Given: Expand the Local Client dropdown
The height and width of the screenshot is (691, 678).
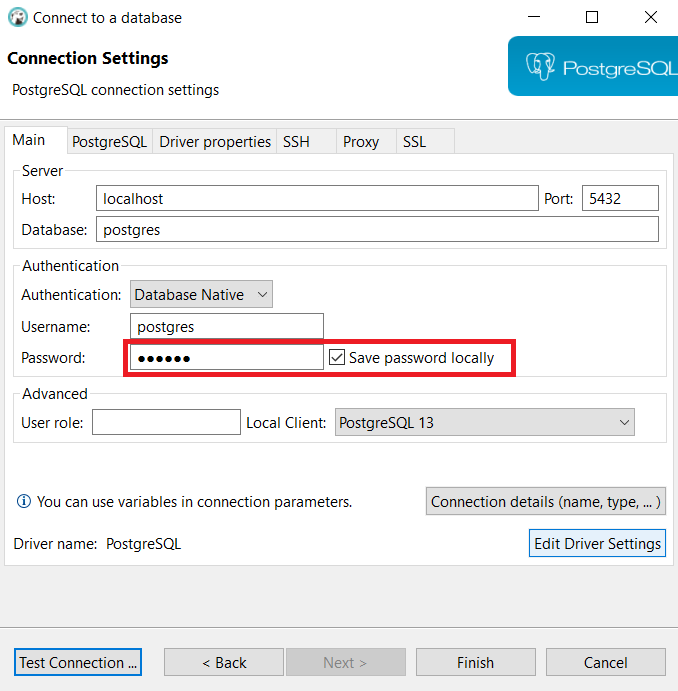Looking at the screenshot, I should [485, 423].
